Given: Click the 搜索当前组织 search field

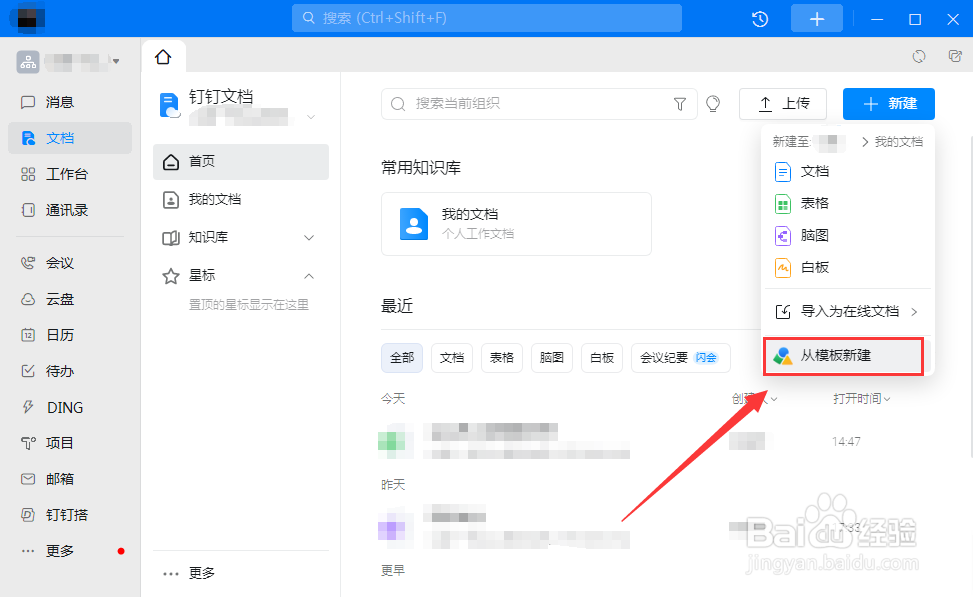Looking at the screenshot, I should pyautogui.click(x=539, y=104).
